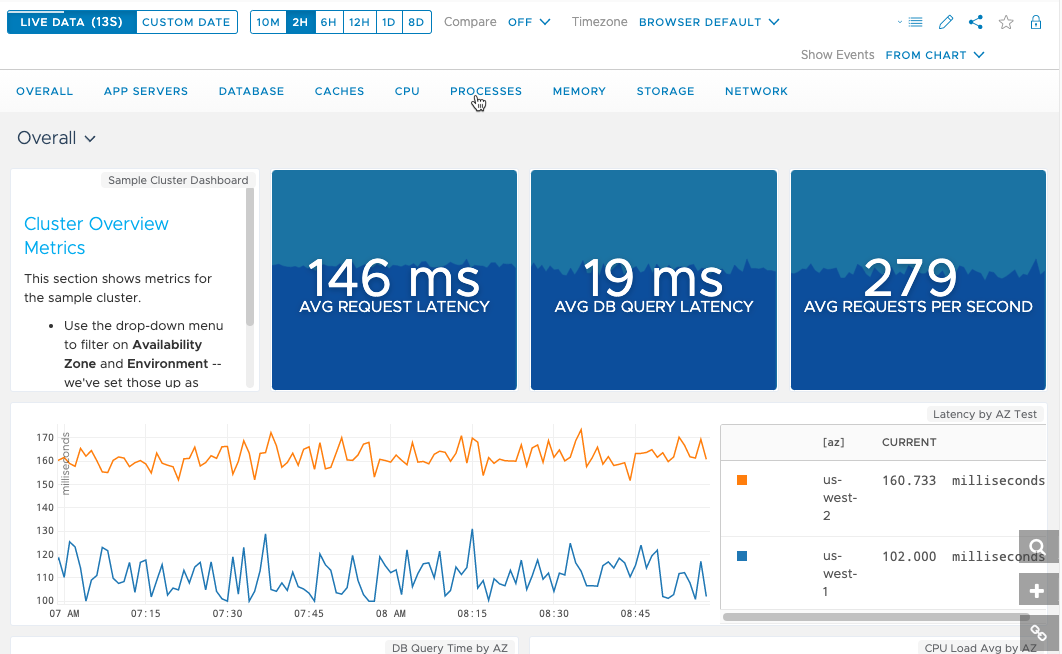Click the link icon below the plus button
The height and width of the screenshot is (654, 1062).
[x=1037, y=632]
